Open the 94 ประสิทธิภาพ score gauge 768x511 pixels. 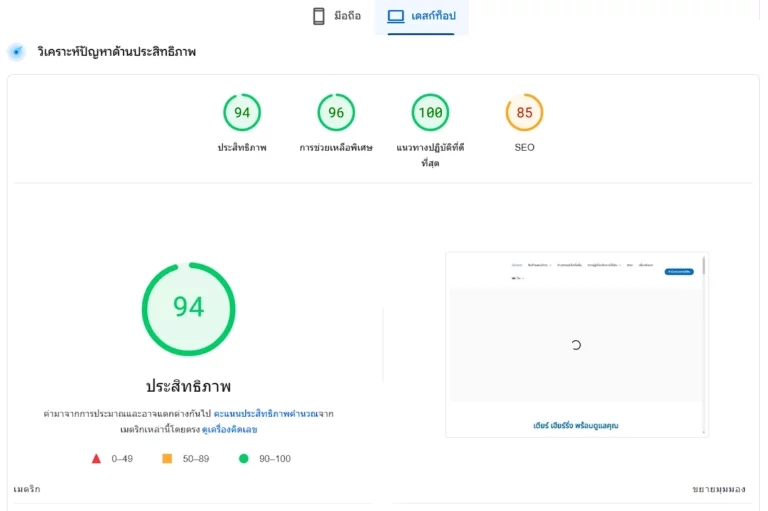click(x=242, y=112)
